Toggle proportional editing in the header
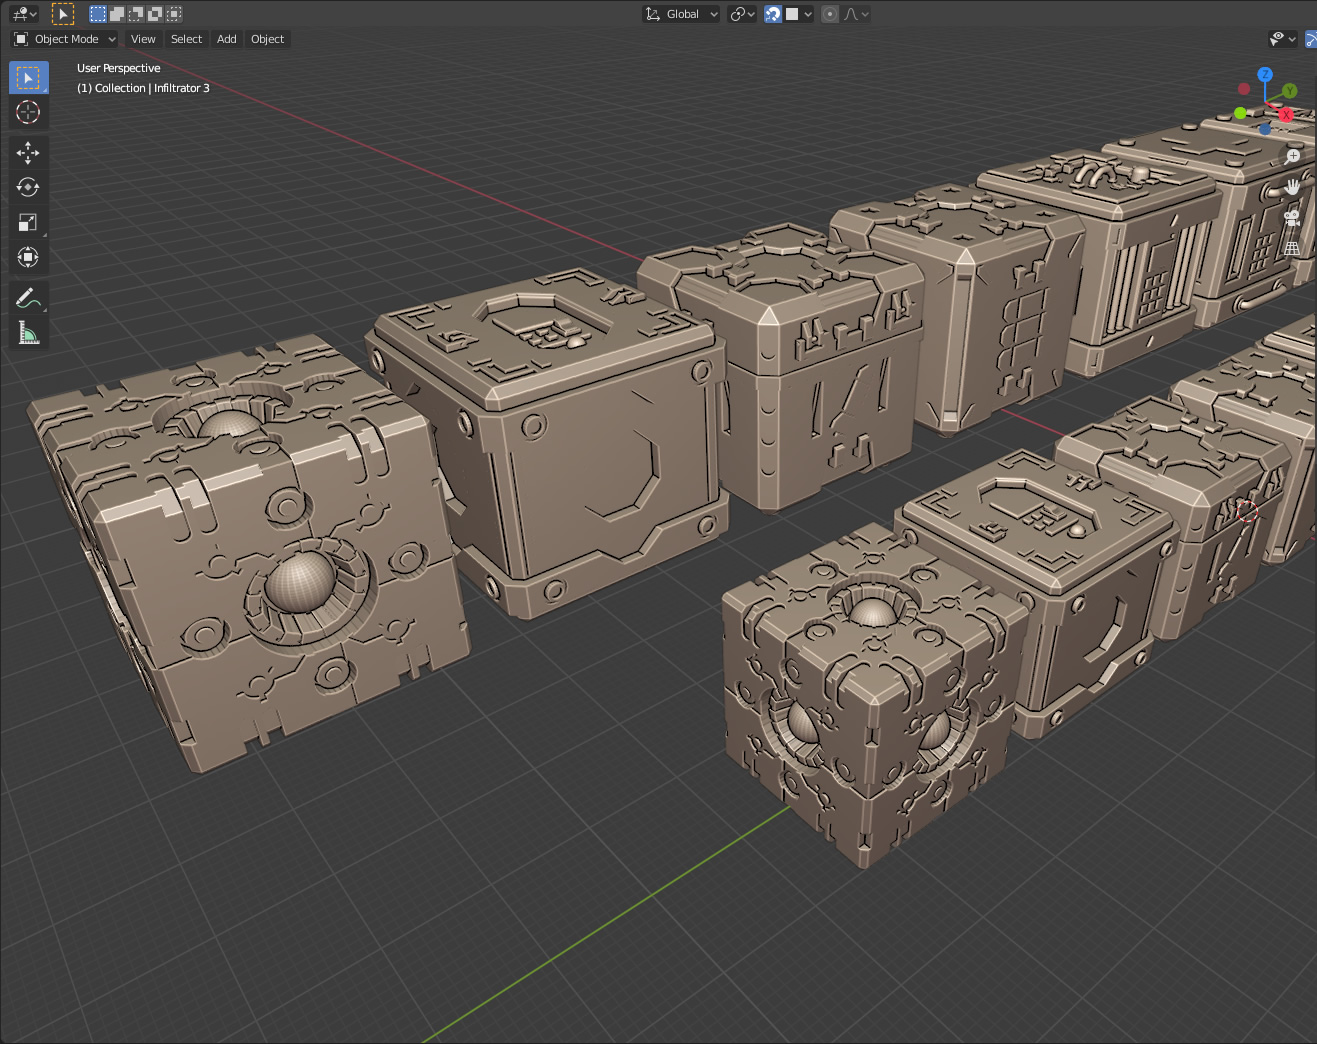This screenshot has width=1317, height=1044. point(830,14)
